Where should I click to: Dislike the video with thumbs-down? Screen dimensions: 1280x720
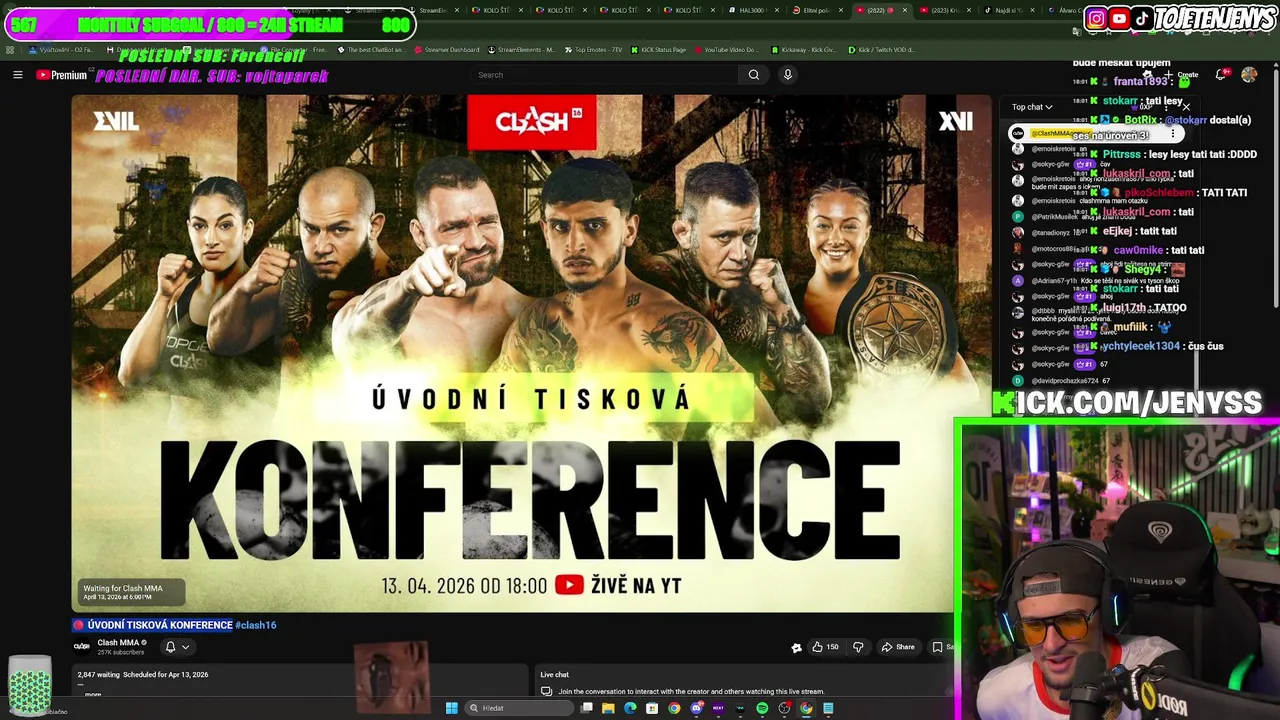[x=858, y=647]
